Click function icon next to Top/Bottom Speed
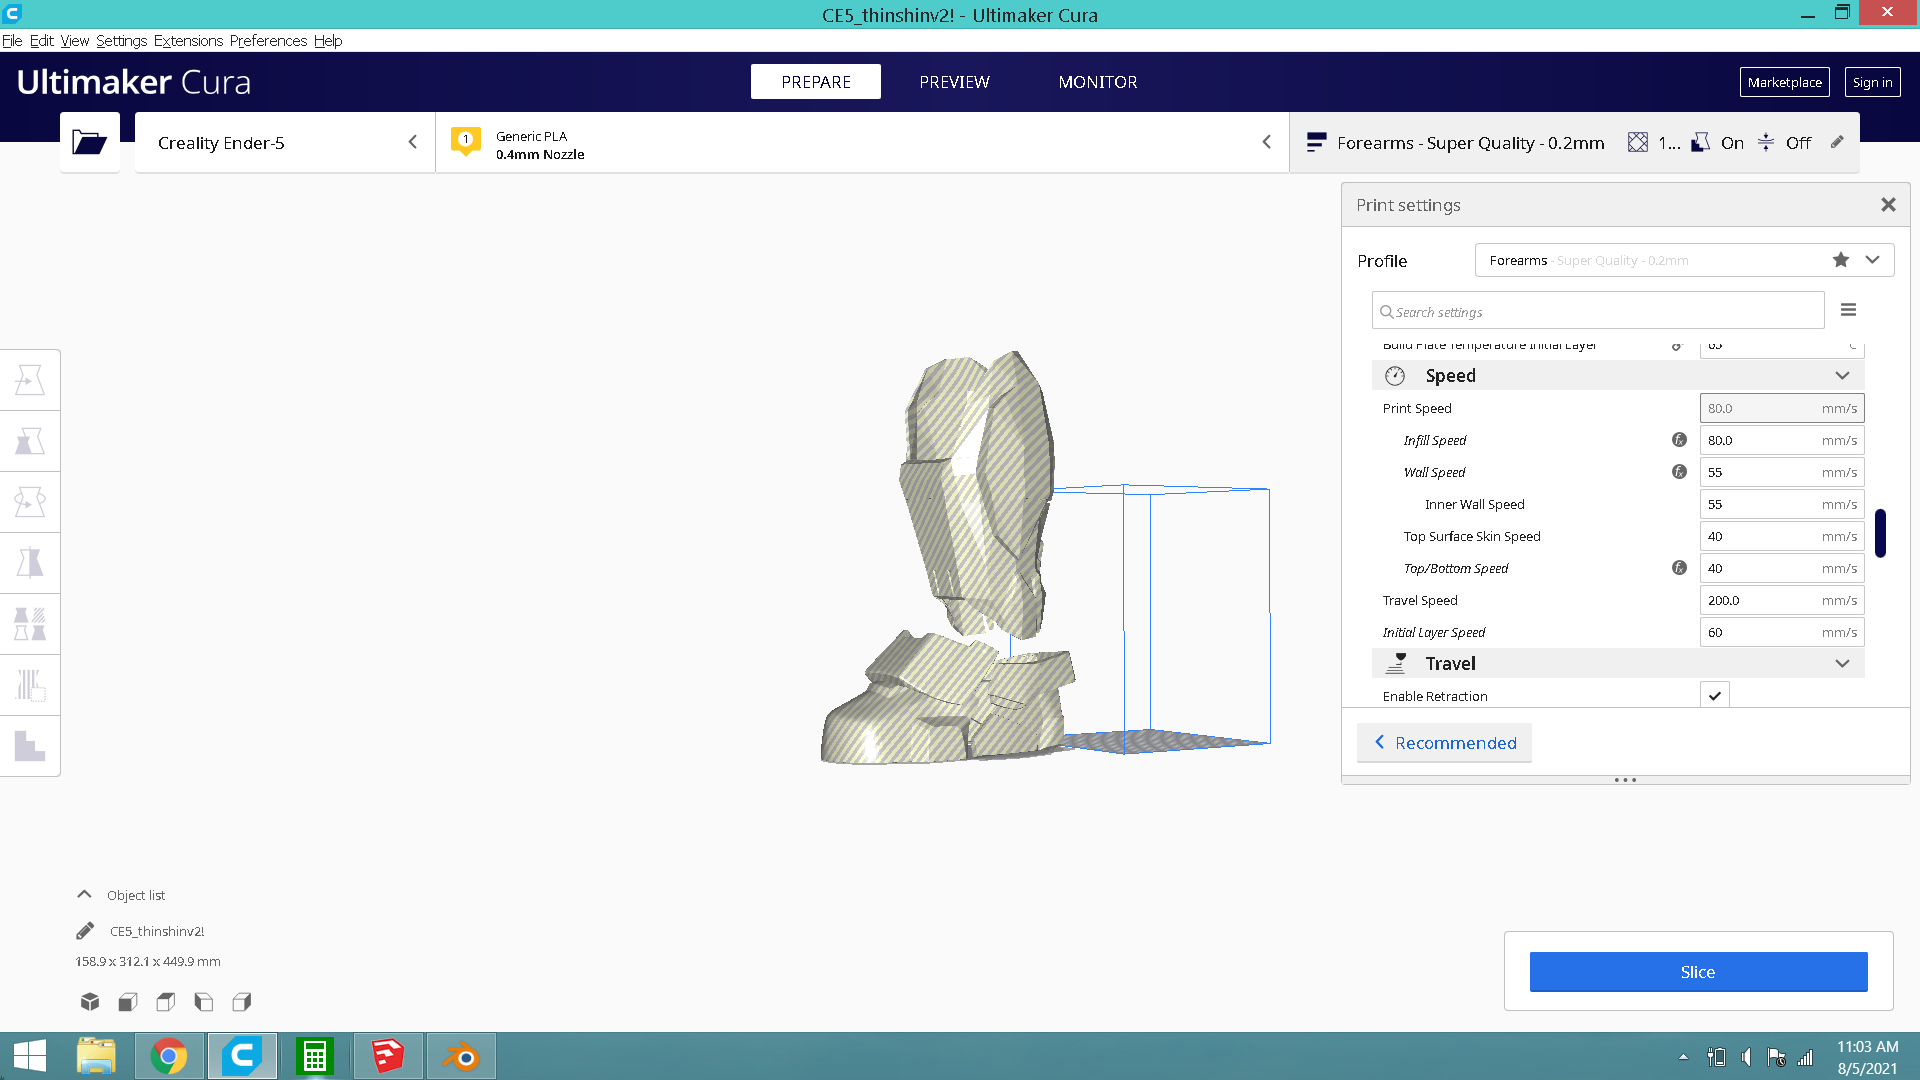Viewport: 1920px width, 1080px height. click(1679, 568)
